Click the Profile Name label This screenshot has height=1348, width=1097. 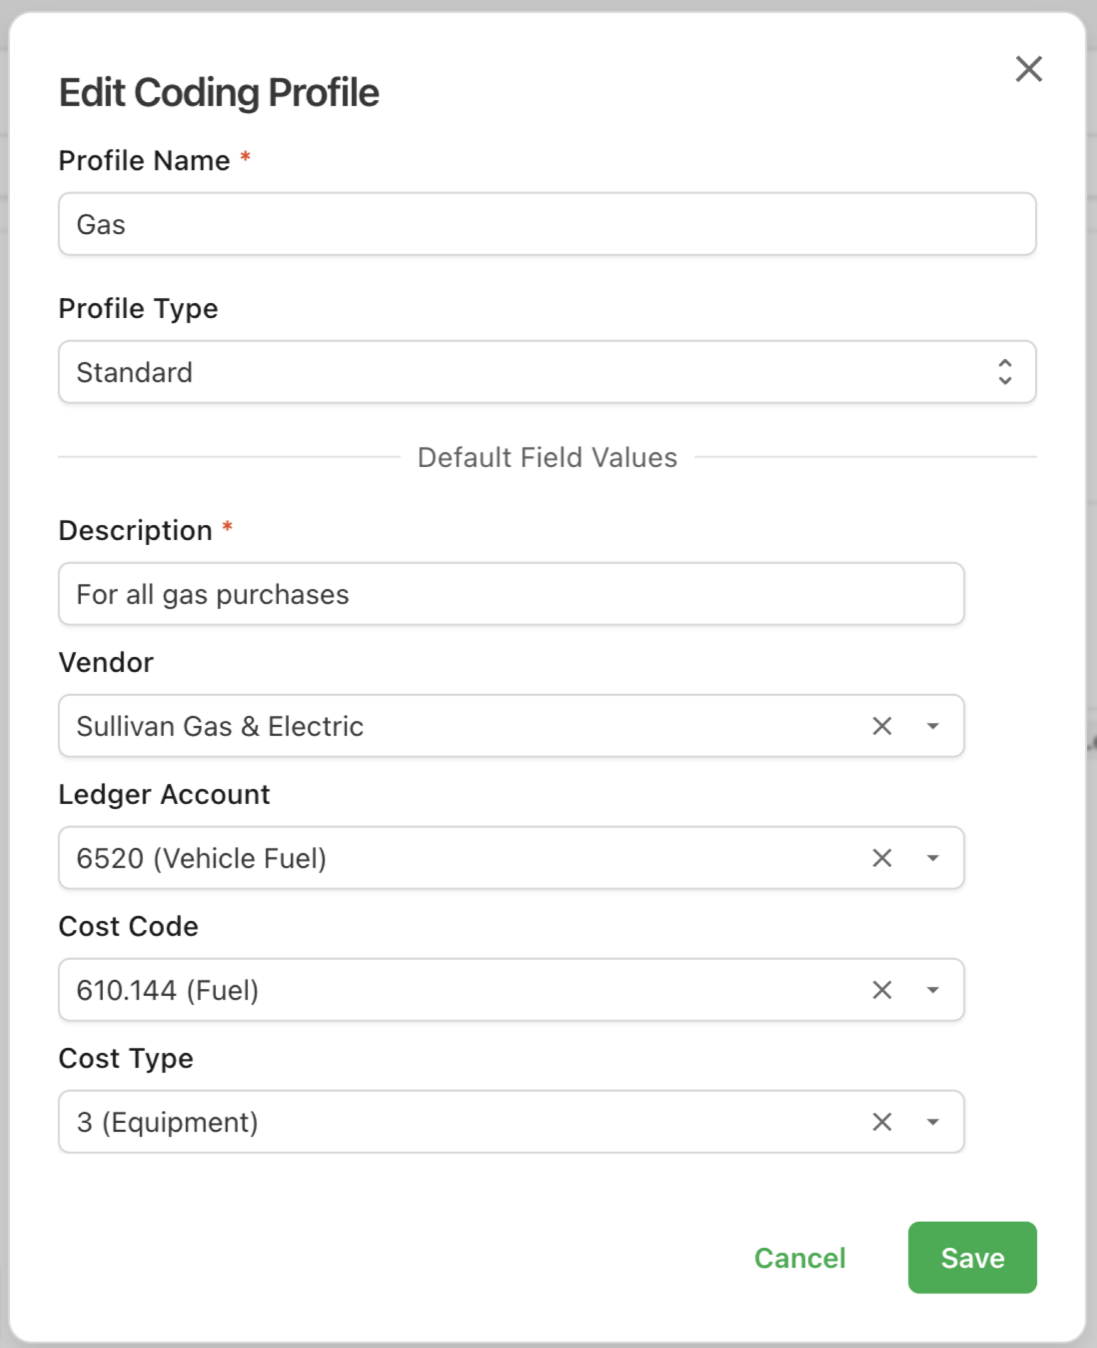point(145,160)
